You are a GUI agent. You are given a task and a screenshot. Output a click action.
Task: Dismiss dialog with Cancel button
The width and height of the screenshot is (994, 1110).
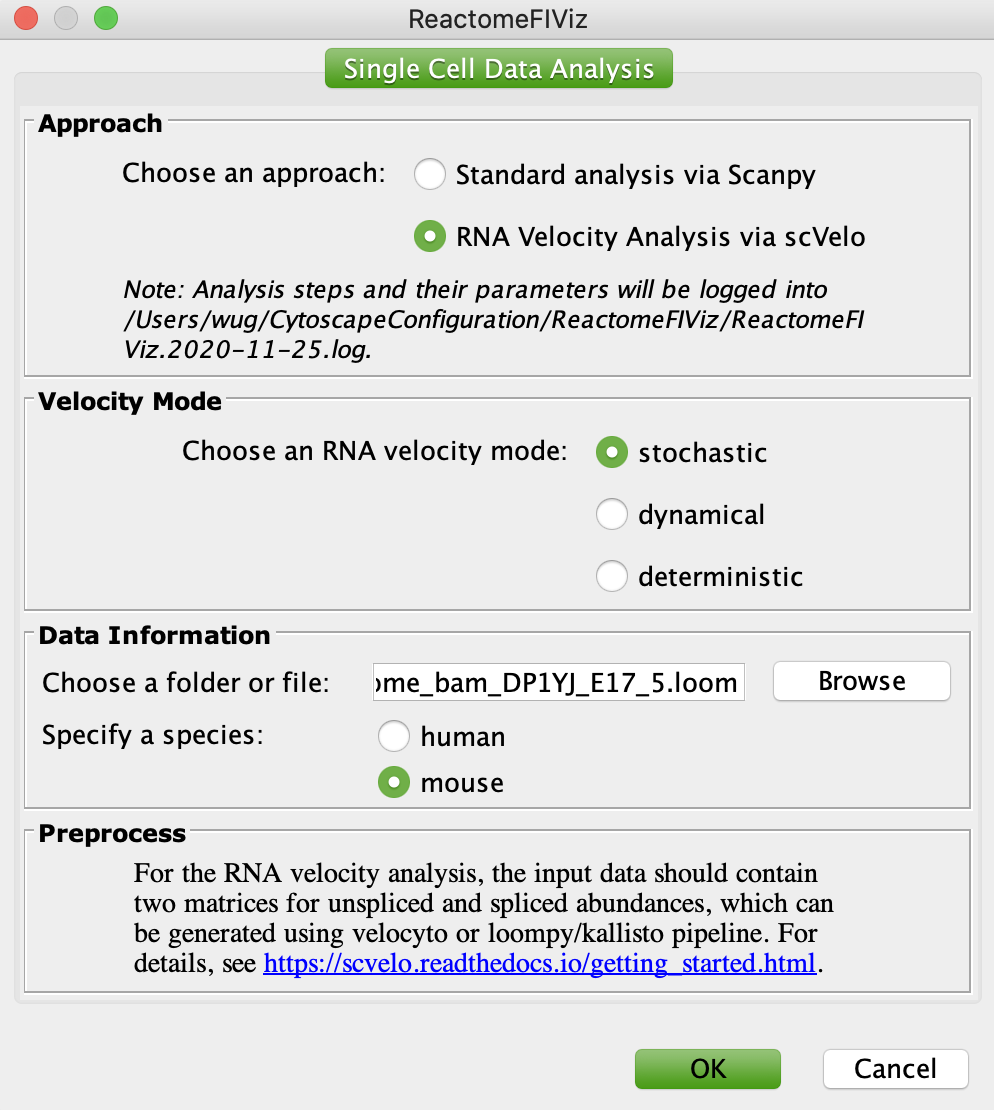coord(896,1069)
